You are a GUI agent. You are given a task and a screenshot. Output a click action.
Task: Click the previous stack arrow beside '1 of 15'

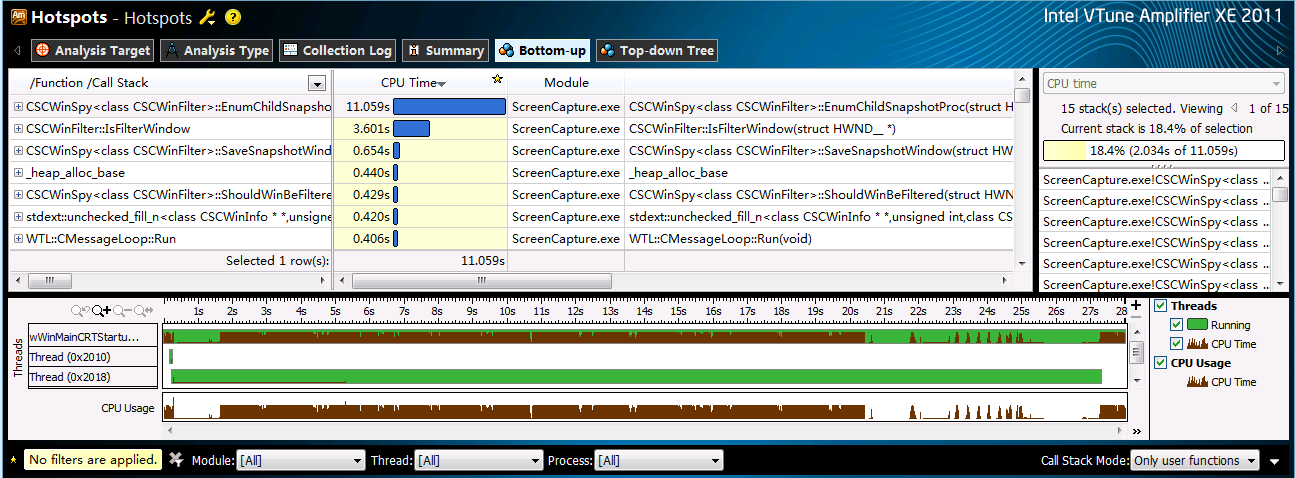[x=1233, y=108]
